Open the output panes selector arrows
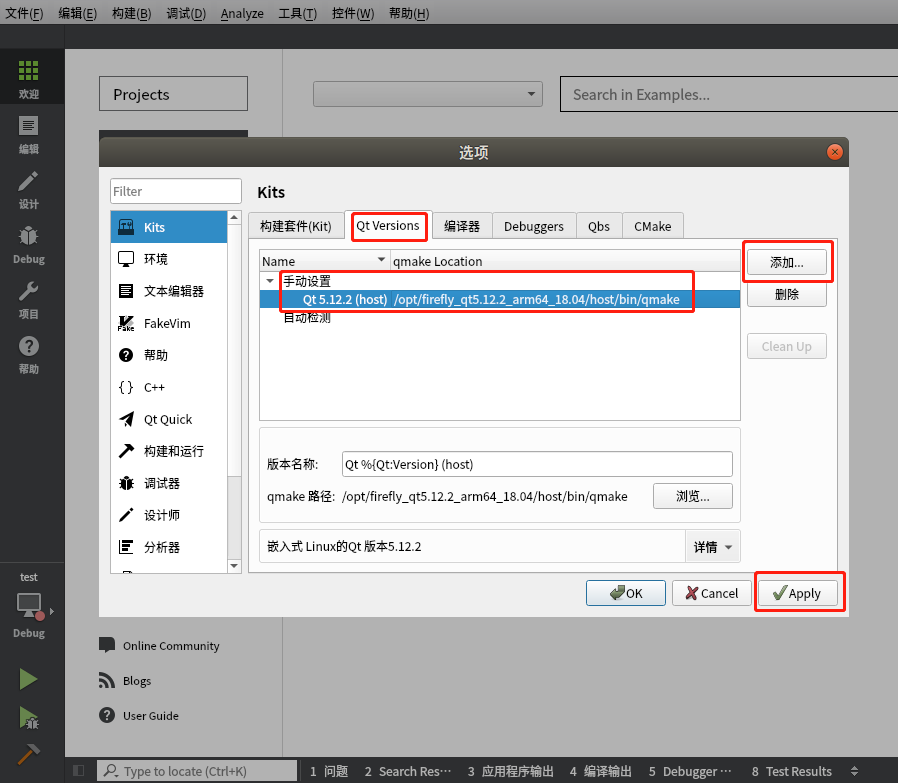898x783 pixels. coord(854,771)
